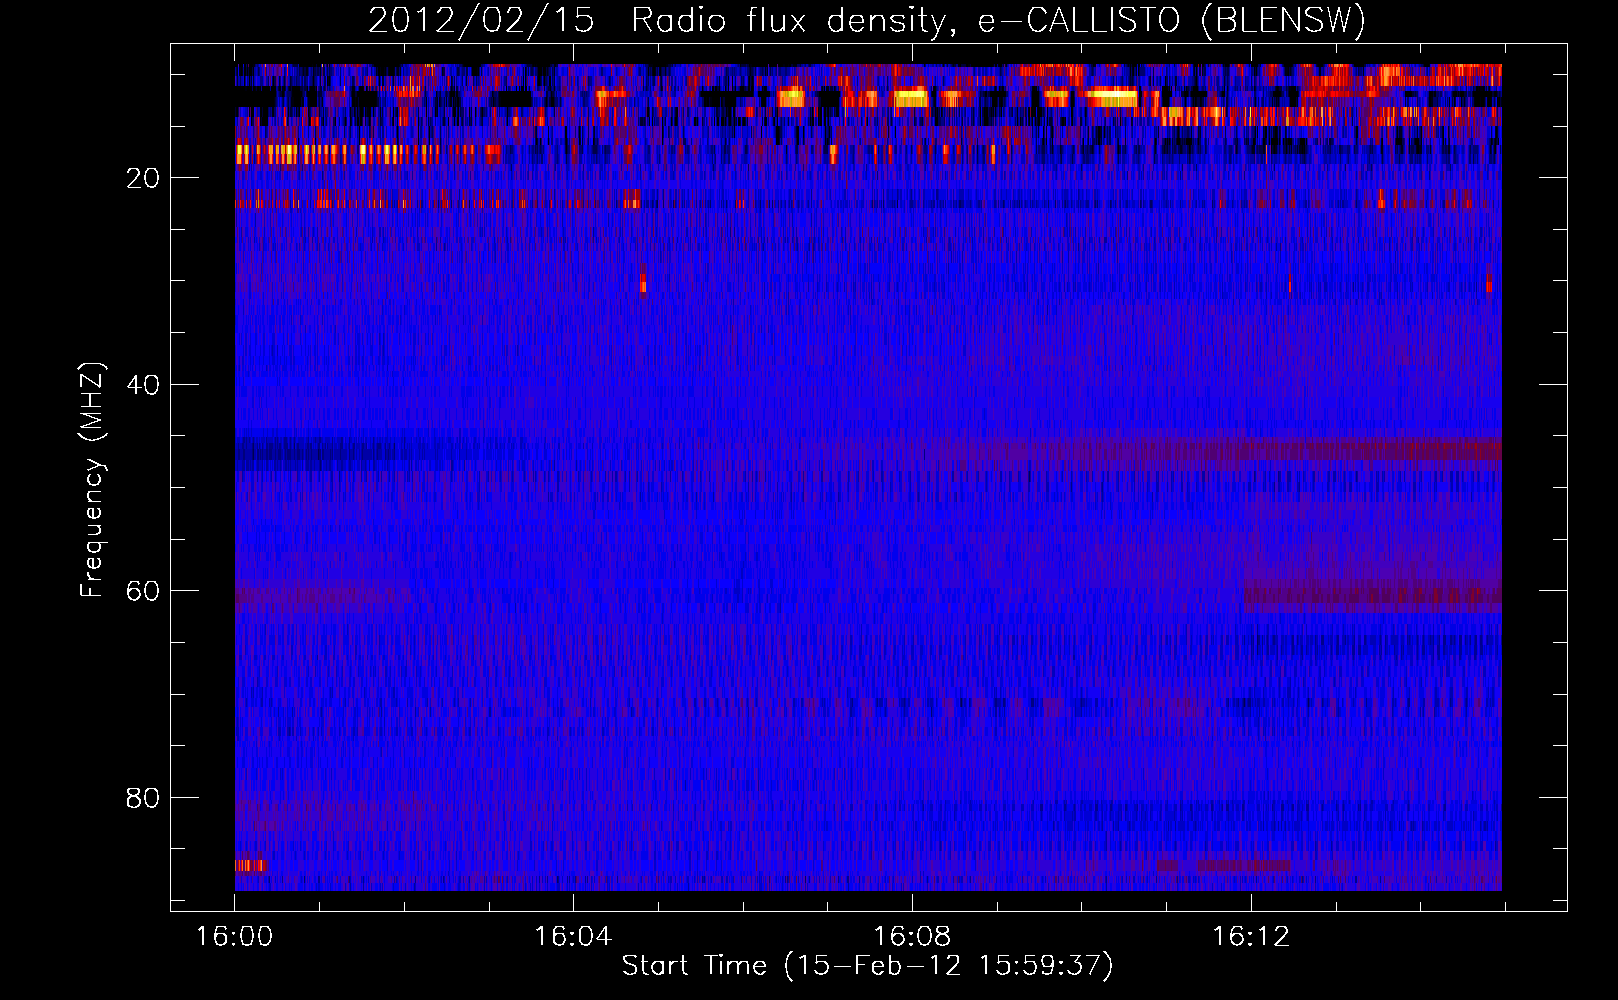The width and height of the screenshot is (1618, 1000).
Task: Click the 60 frequency tick label
Action: pyautogui.click(x=143, y=592)
